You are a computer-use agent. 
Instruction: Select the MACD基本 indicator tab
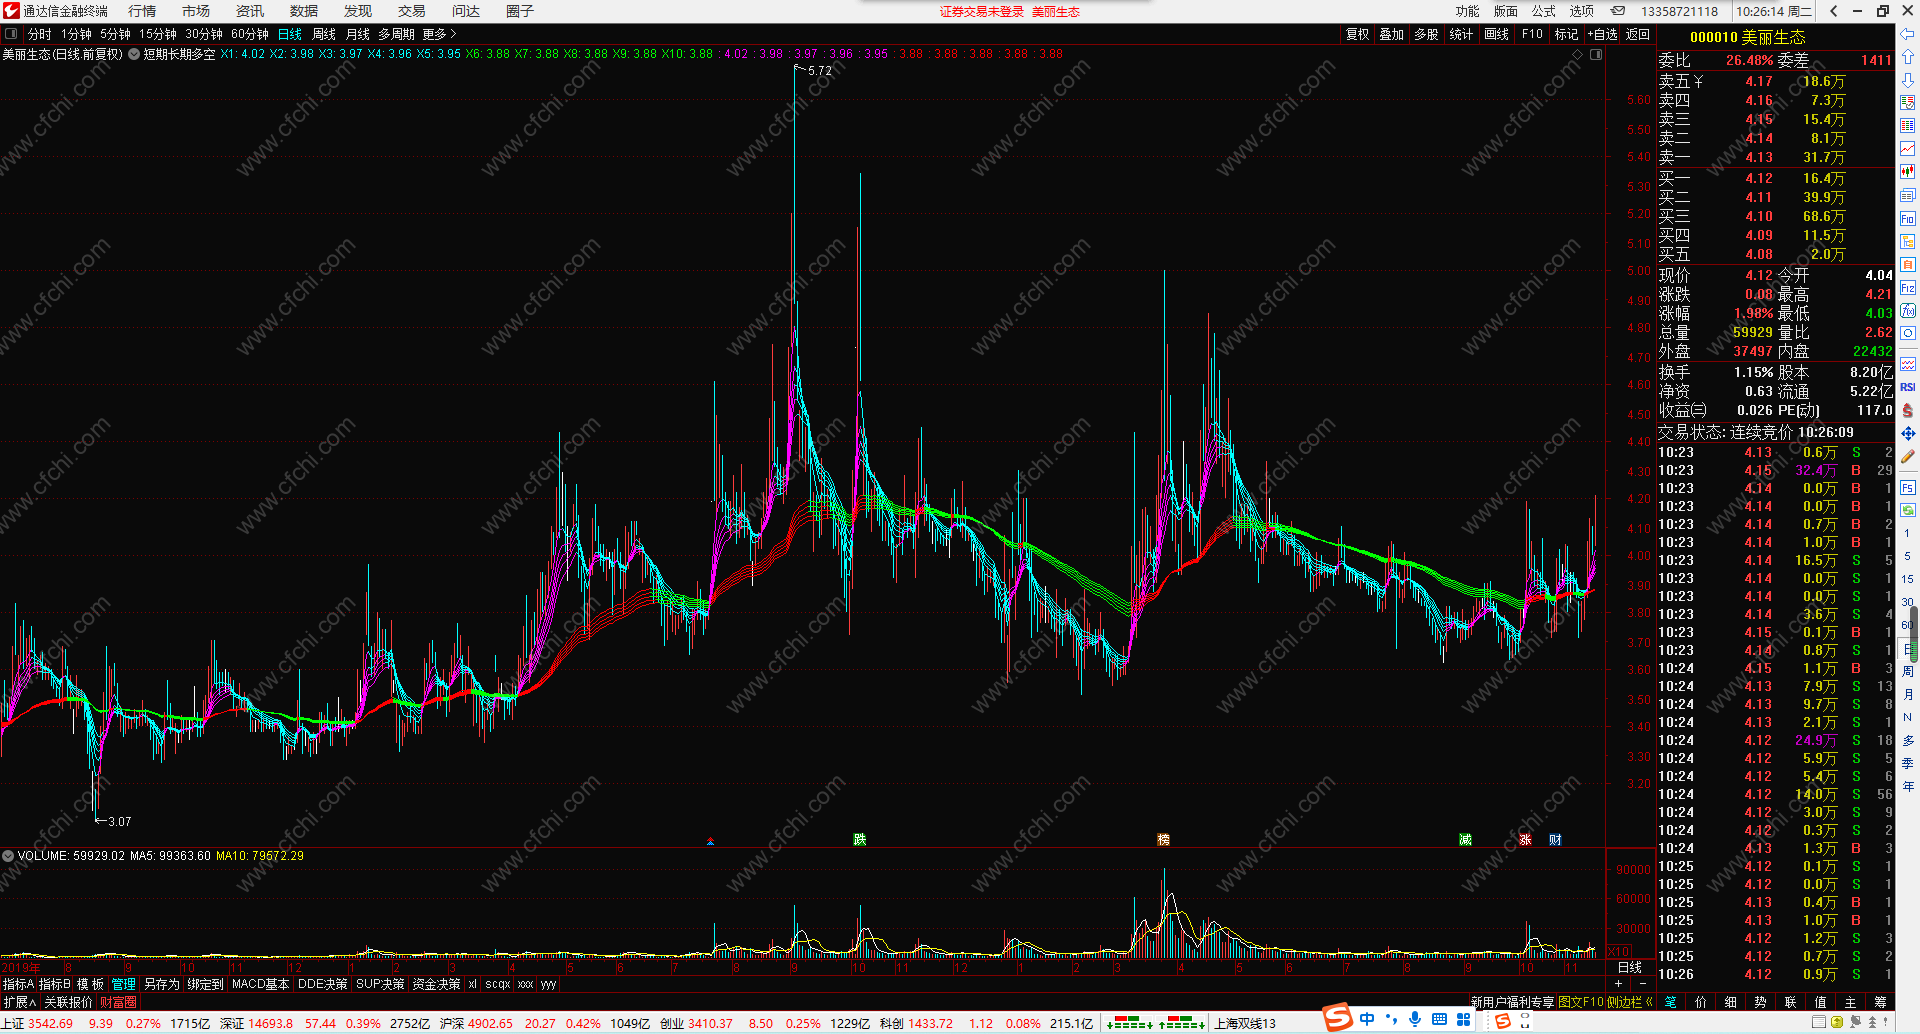(x=261, y=985)
